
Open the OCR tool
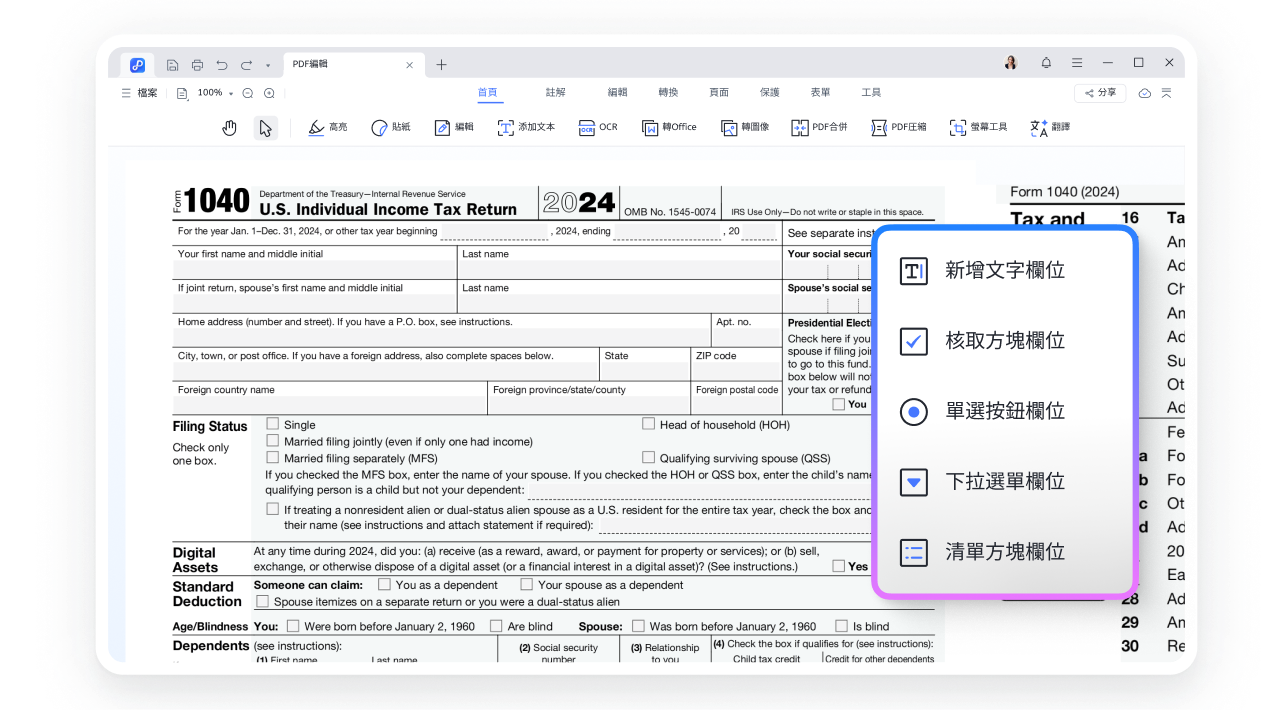click(598, 128)
